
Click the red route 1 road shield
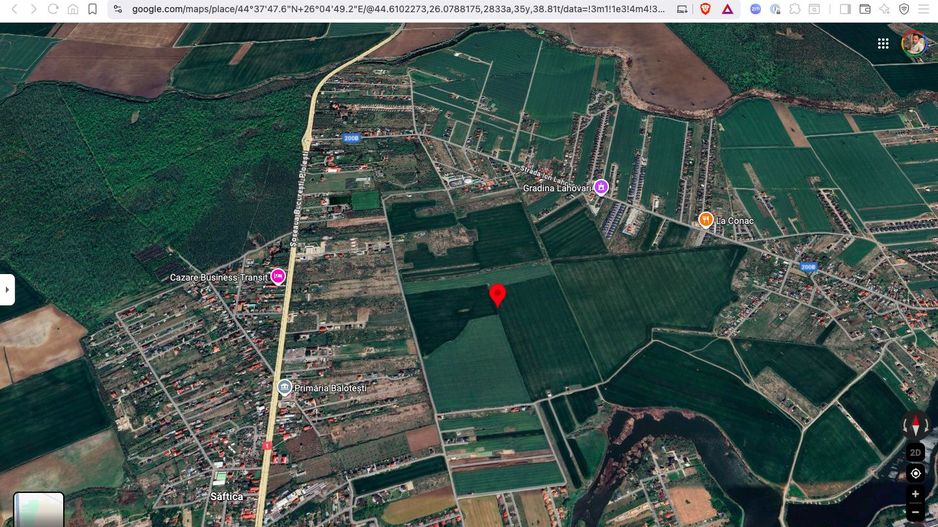coord(267,446)
